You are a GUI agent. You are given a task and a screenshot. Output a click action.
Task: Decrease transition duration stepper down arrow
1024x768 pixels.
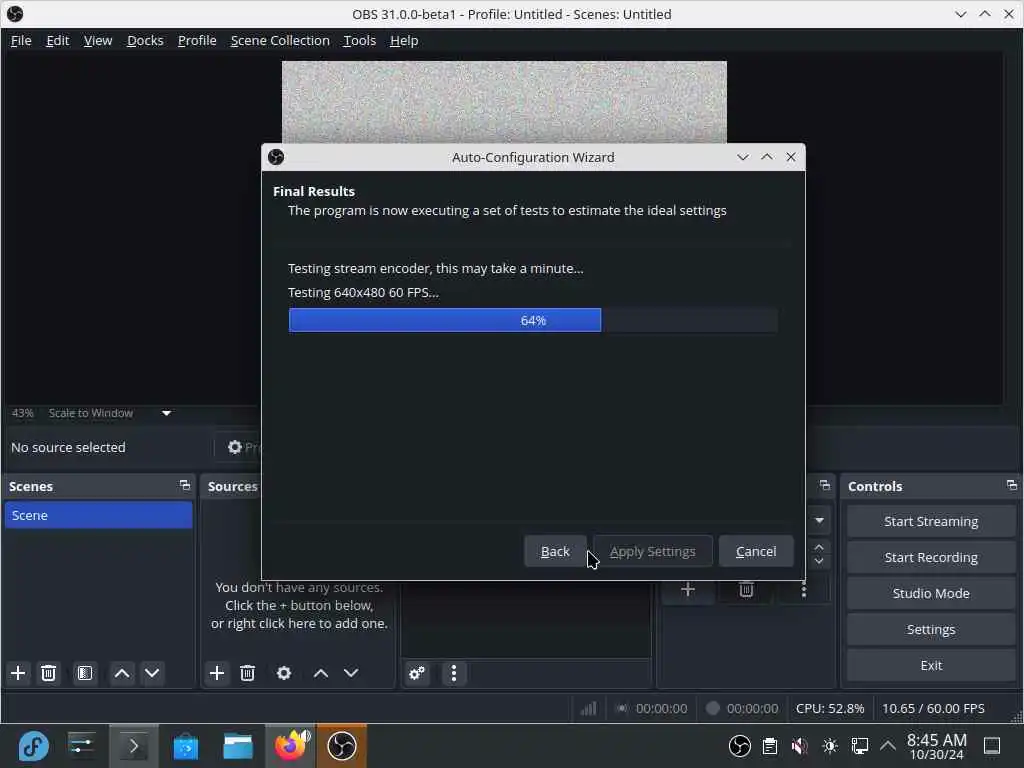819,561
